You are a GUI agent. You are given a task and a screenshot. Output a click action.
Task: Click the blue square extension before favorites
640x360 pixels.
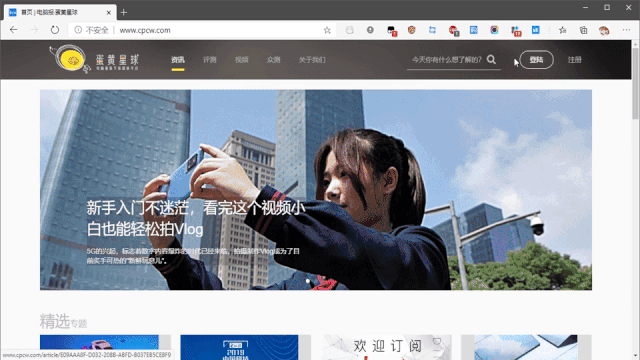point(536,30)
